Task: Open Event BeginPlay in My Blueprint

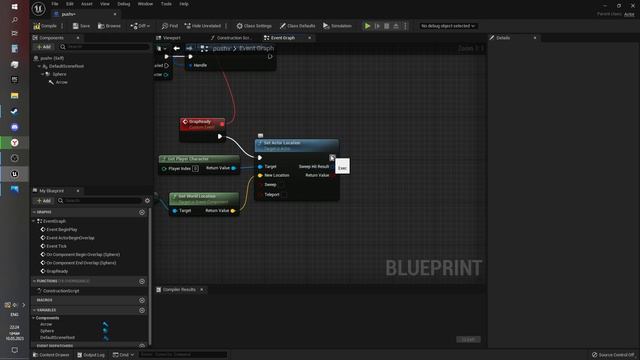Action: [x=62, y=230]
